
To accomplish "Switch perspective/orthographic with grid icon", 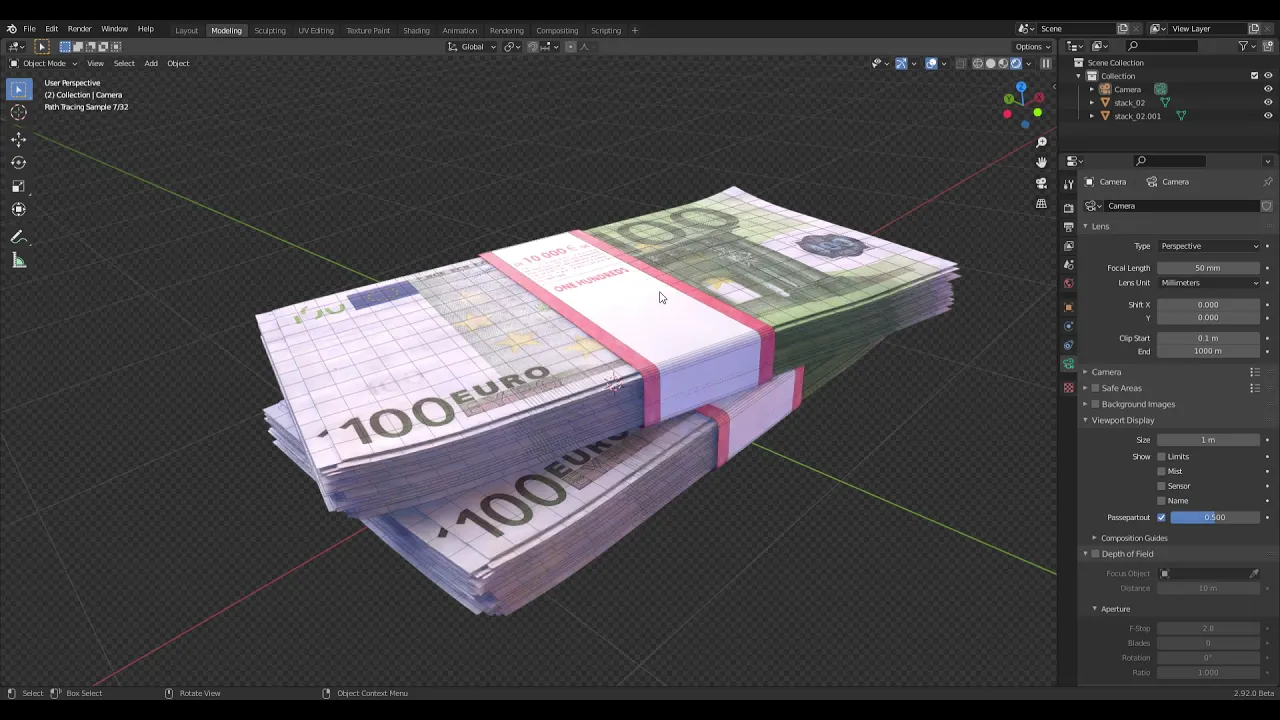I will [1041, 204].
